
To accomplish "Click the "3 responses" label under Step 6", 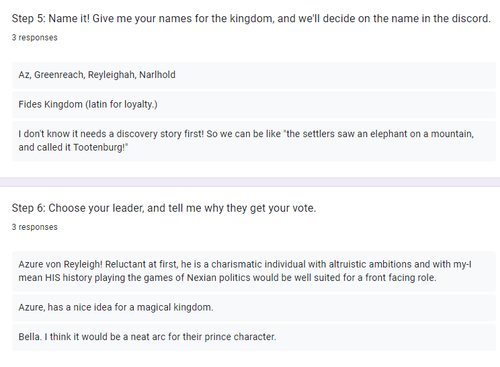I will point(35,227).
